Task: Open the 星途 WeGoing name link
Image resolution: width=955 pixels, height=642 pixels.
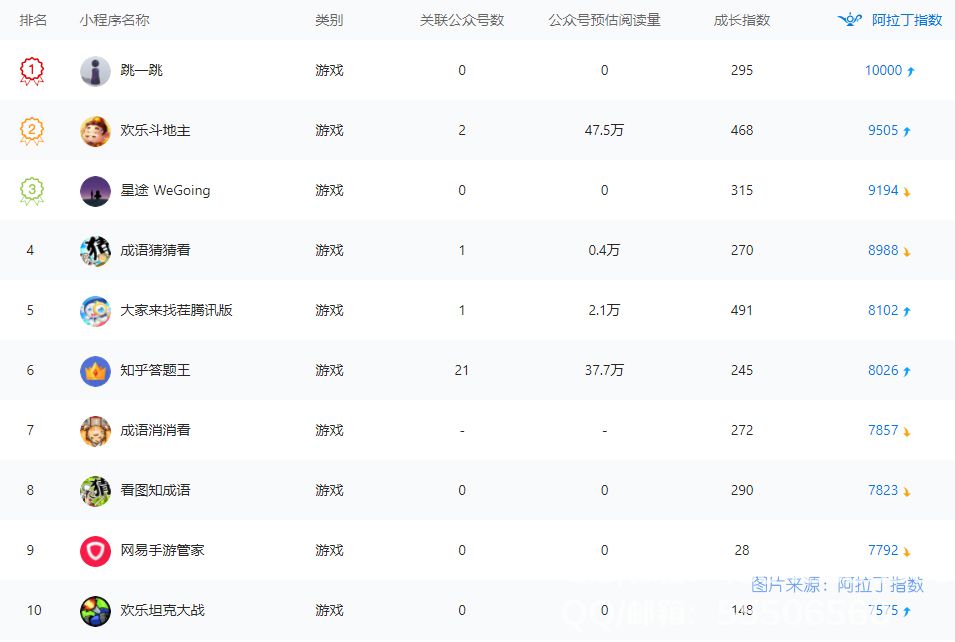Action: [x=165, y=190]
